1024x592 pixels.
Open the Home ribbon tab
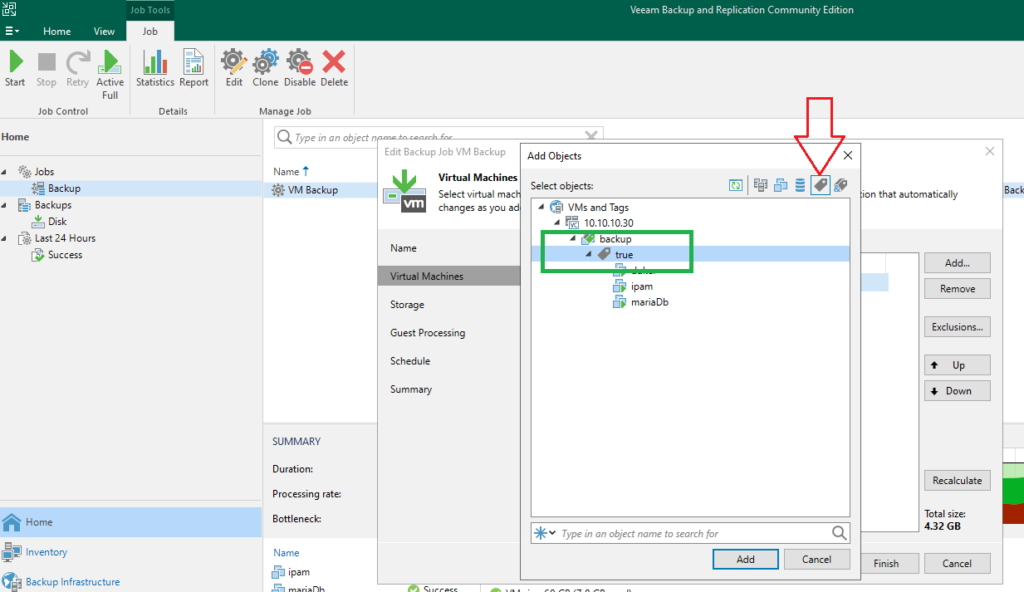(57, 31)
